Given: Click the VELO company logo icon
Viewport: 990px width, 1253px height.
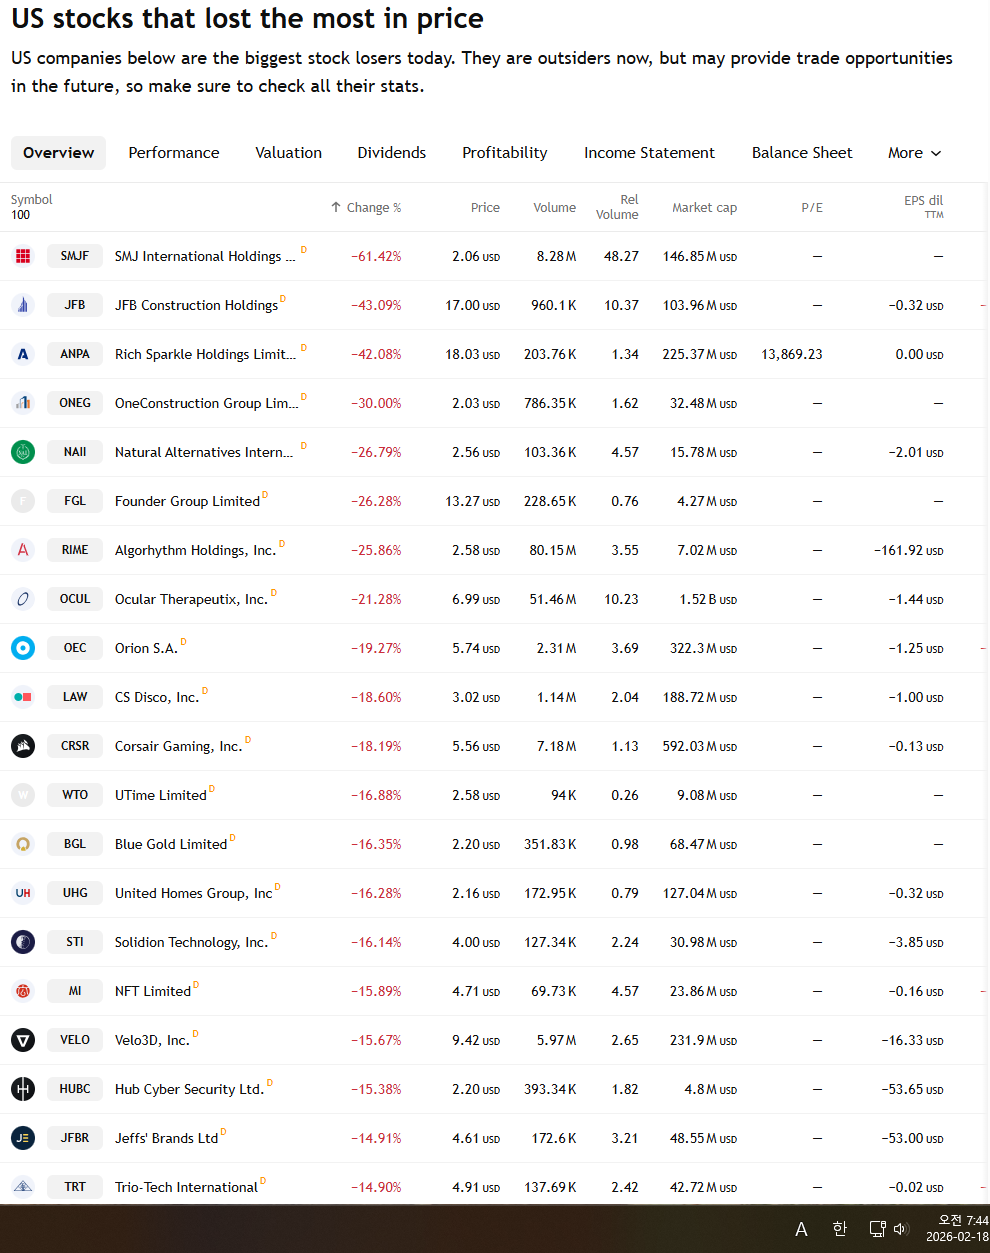Looking at the screenshot, I should click(x=23, y=1040).
